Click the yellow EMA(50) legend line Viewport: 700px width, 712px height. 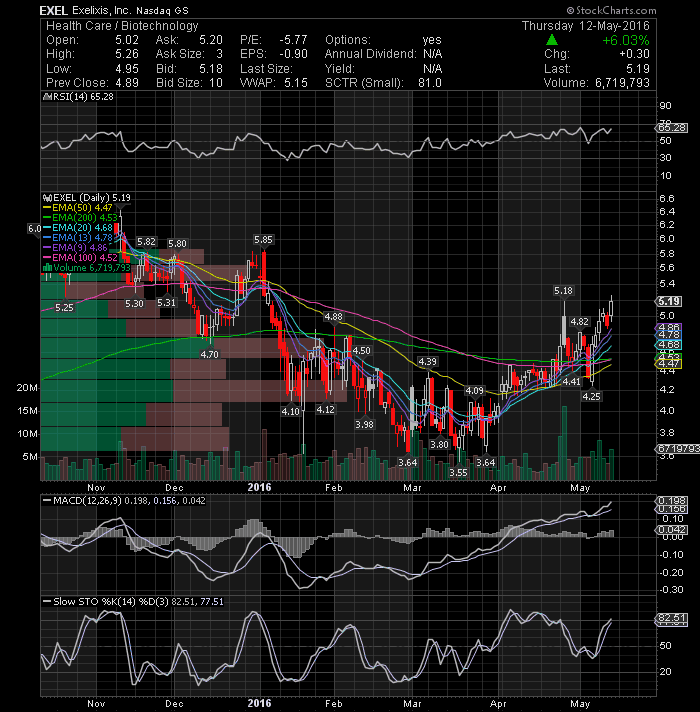click(x=47, y=208)
